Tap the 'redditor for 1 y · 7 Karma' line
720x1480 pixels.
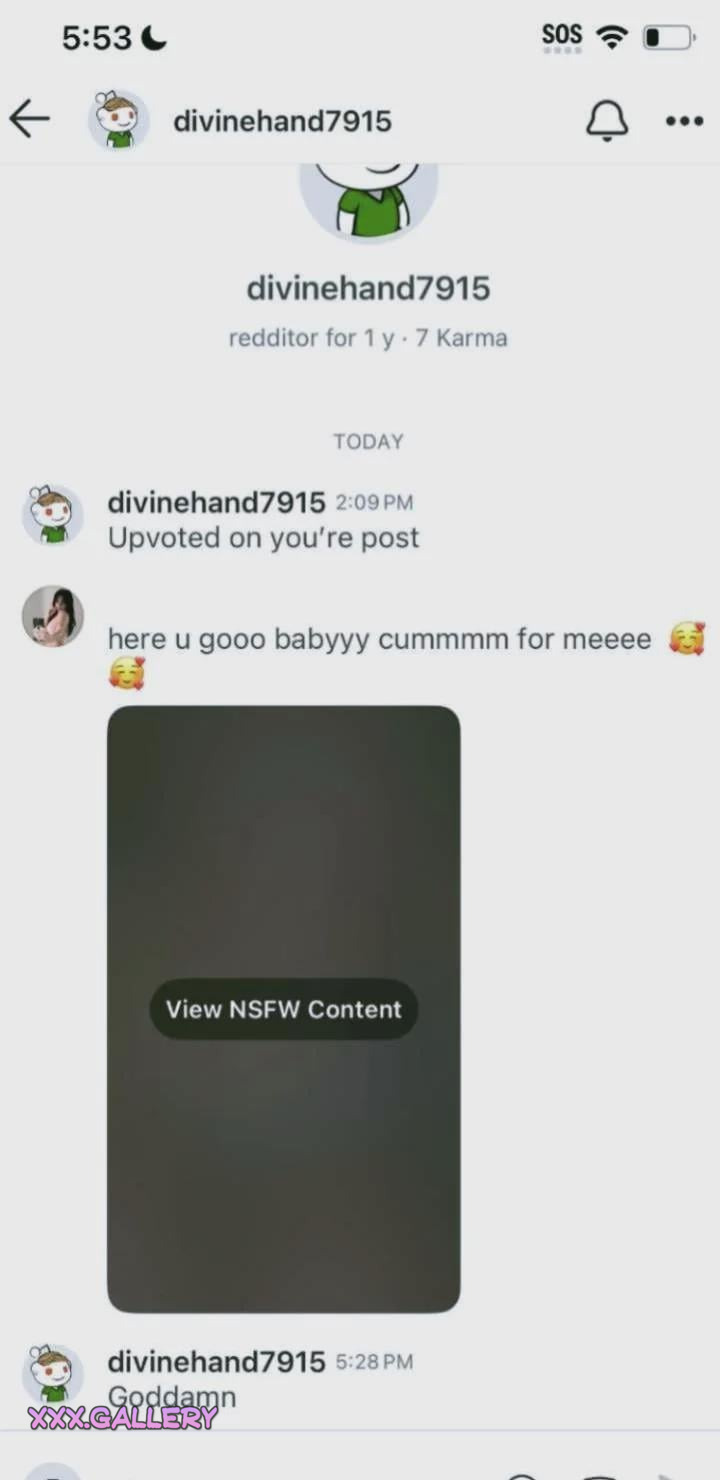(368, 338)
